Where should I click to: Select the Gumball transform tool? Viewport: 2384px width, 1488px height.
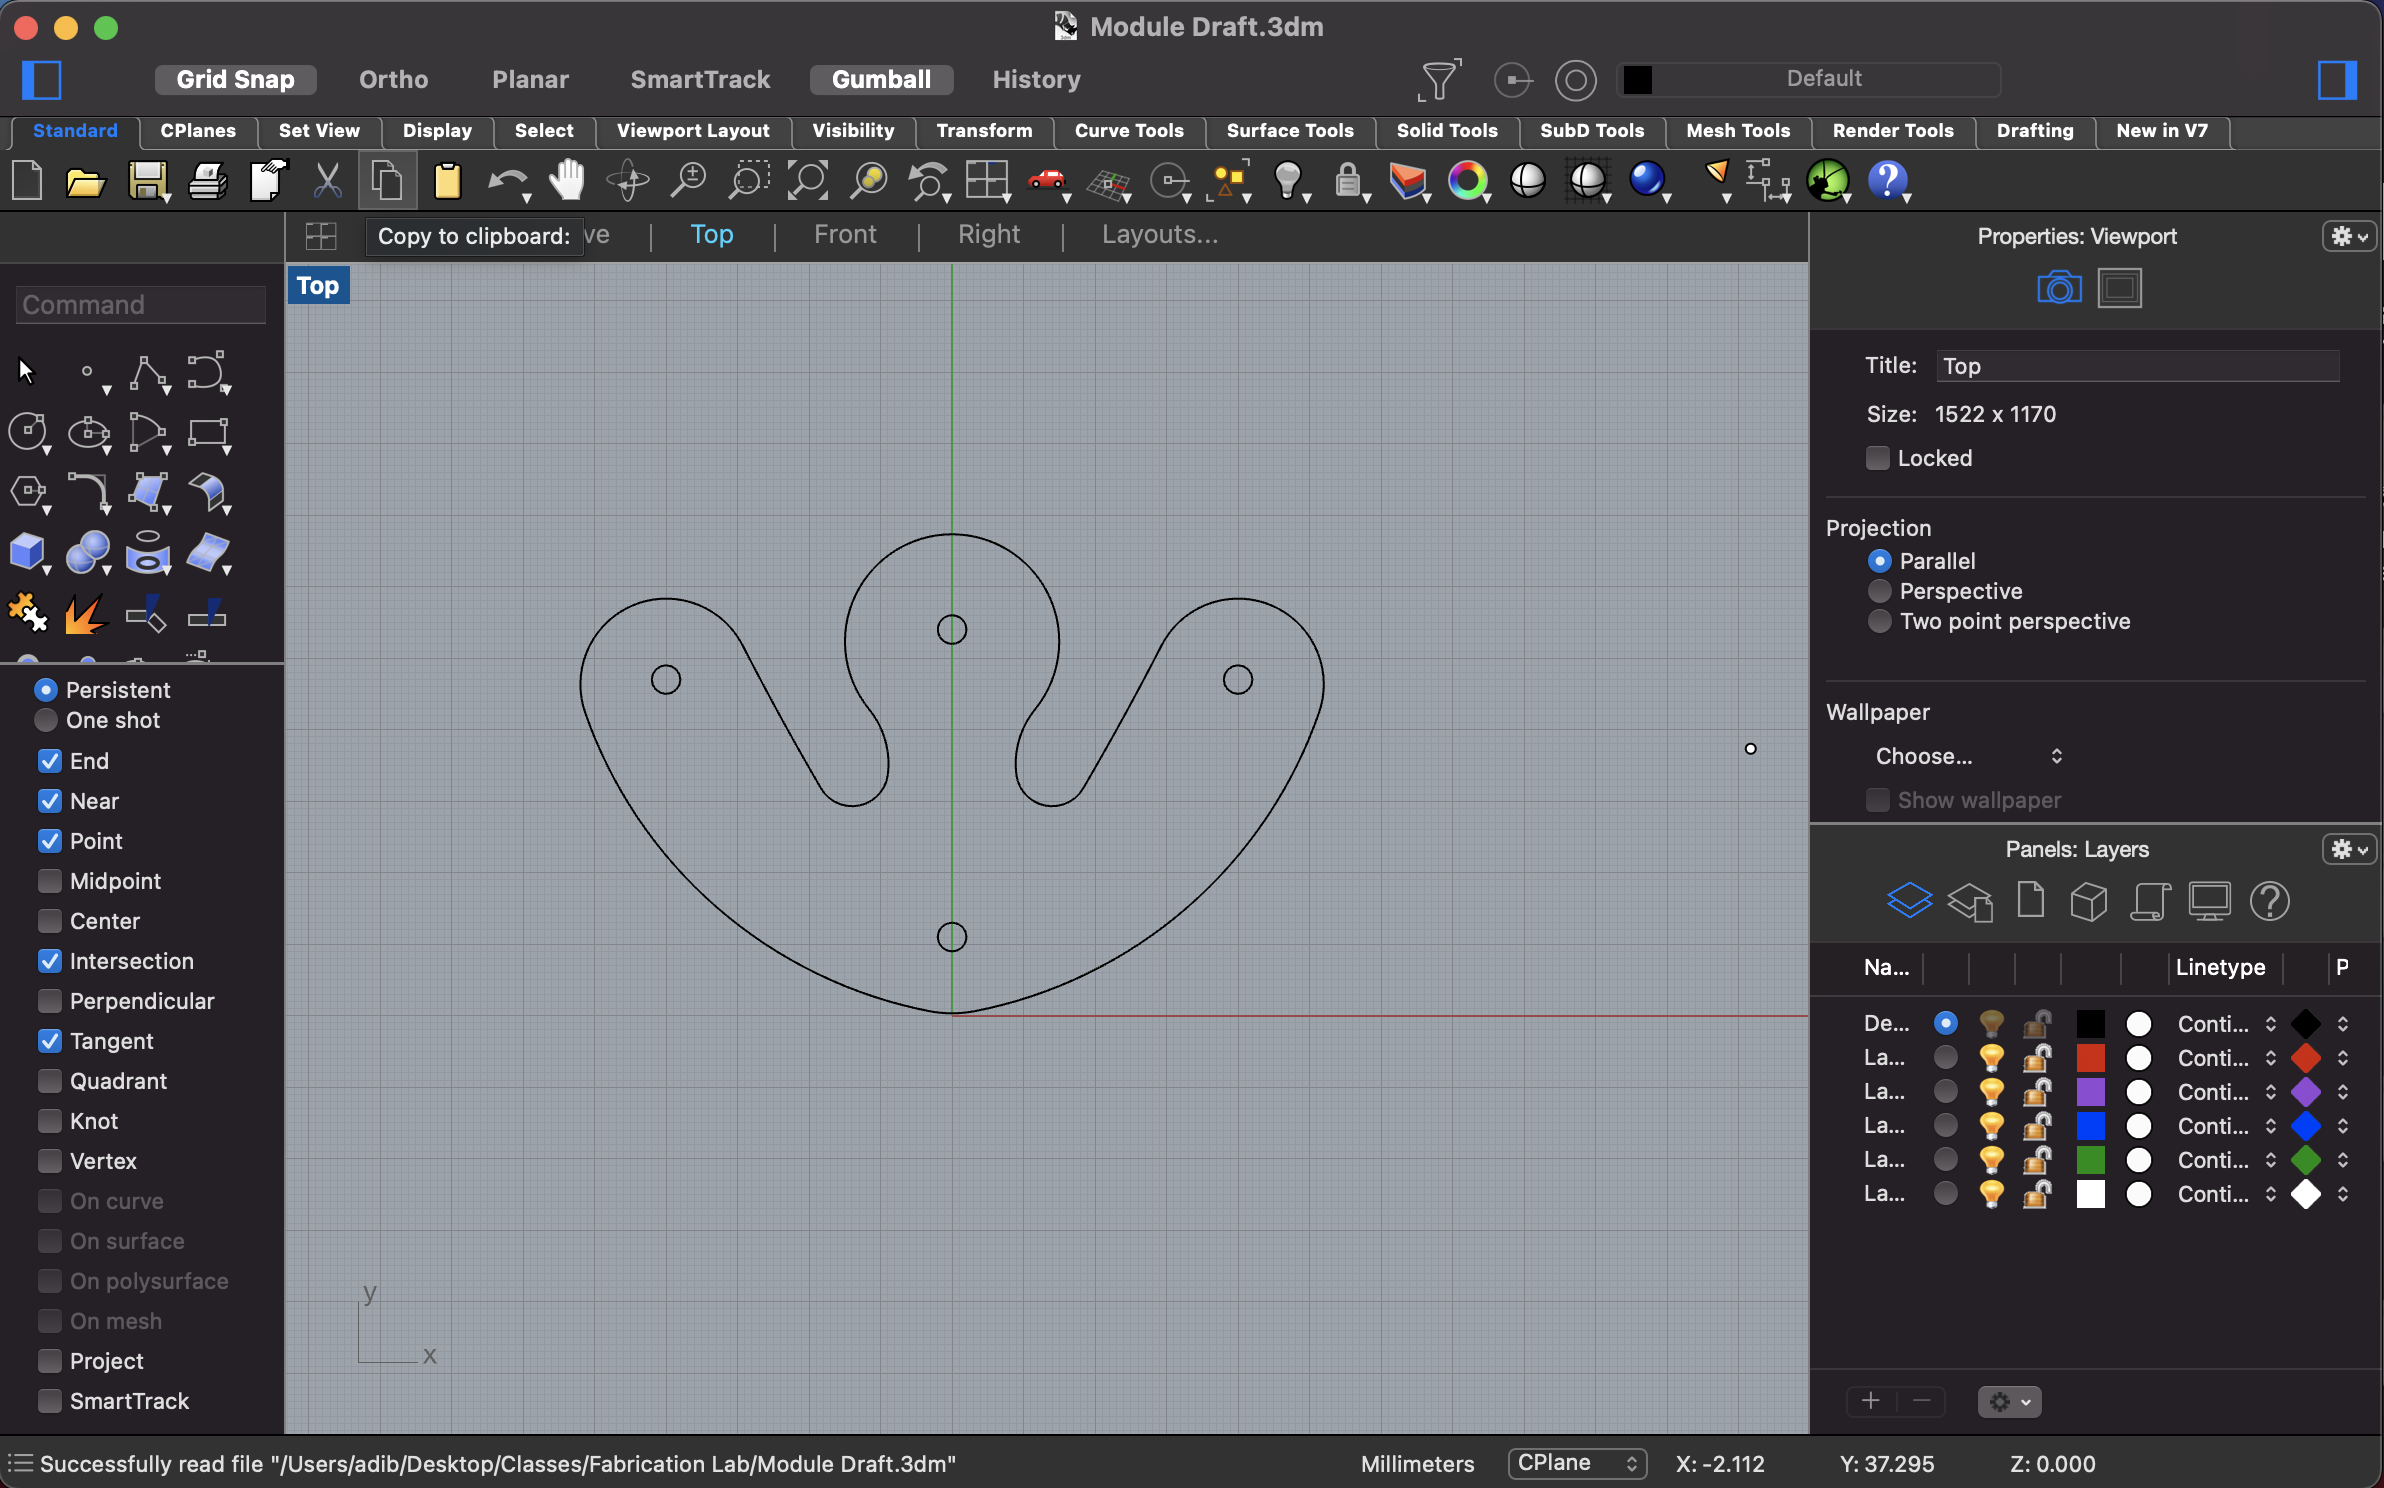[881, 77]
